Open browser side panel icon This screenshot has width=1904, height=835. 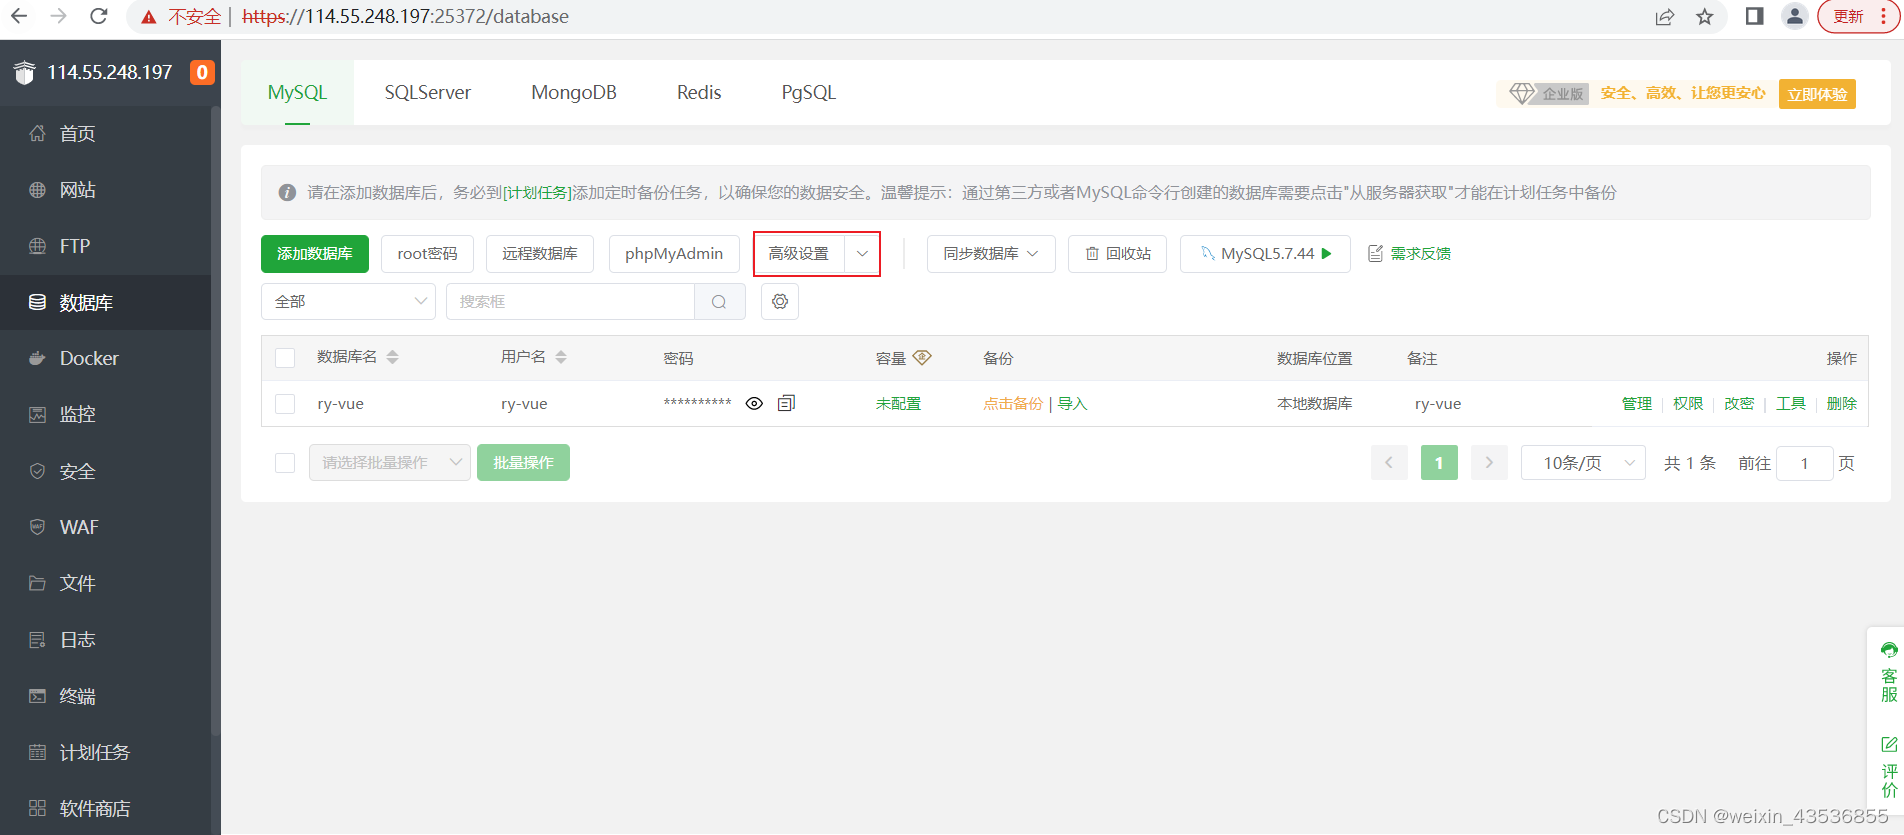pos(1754,16)
